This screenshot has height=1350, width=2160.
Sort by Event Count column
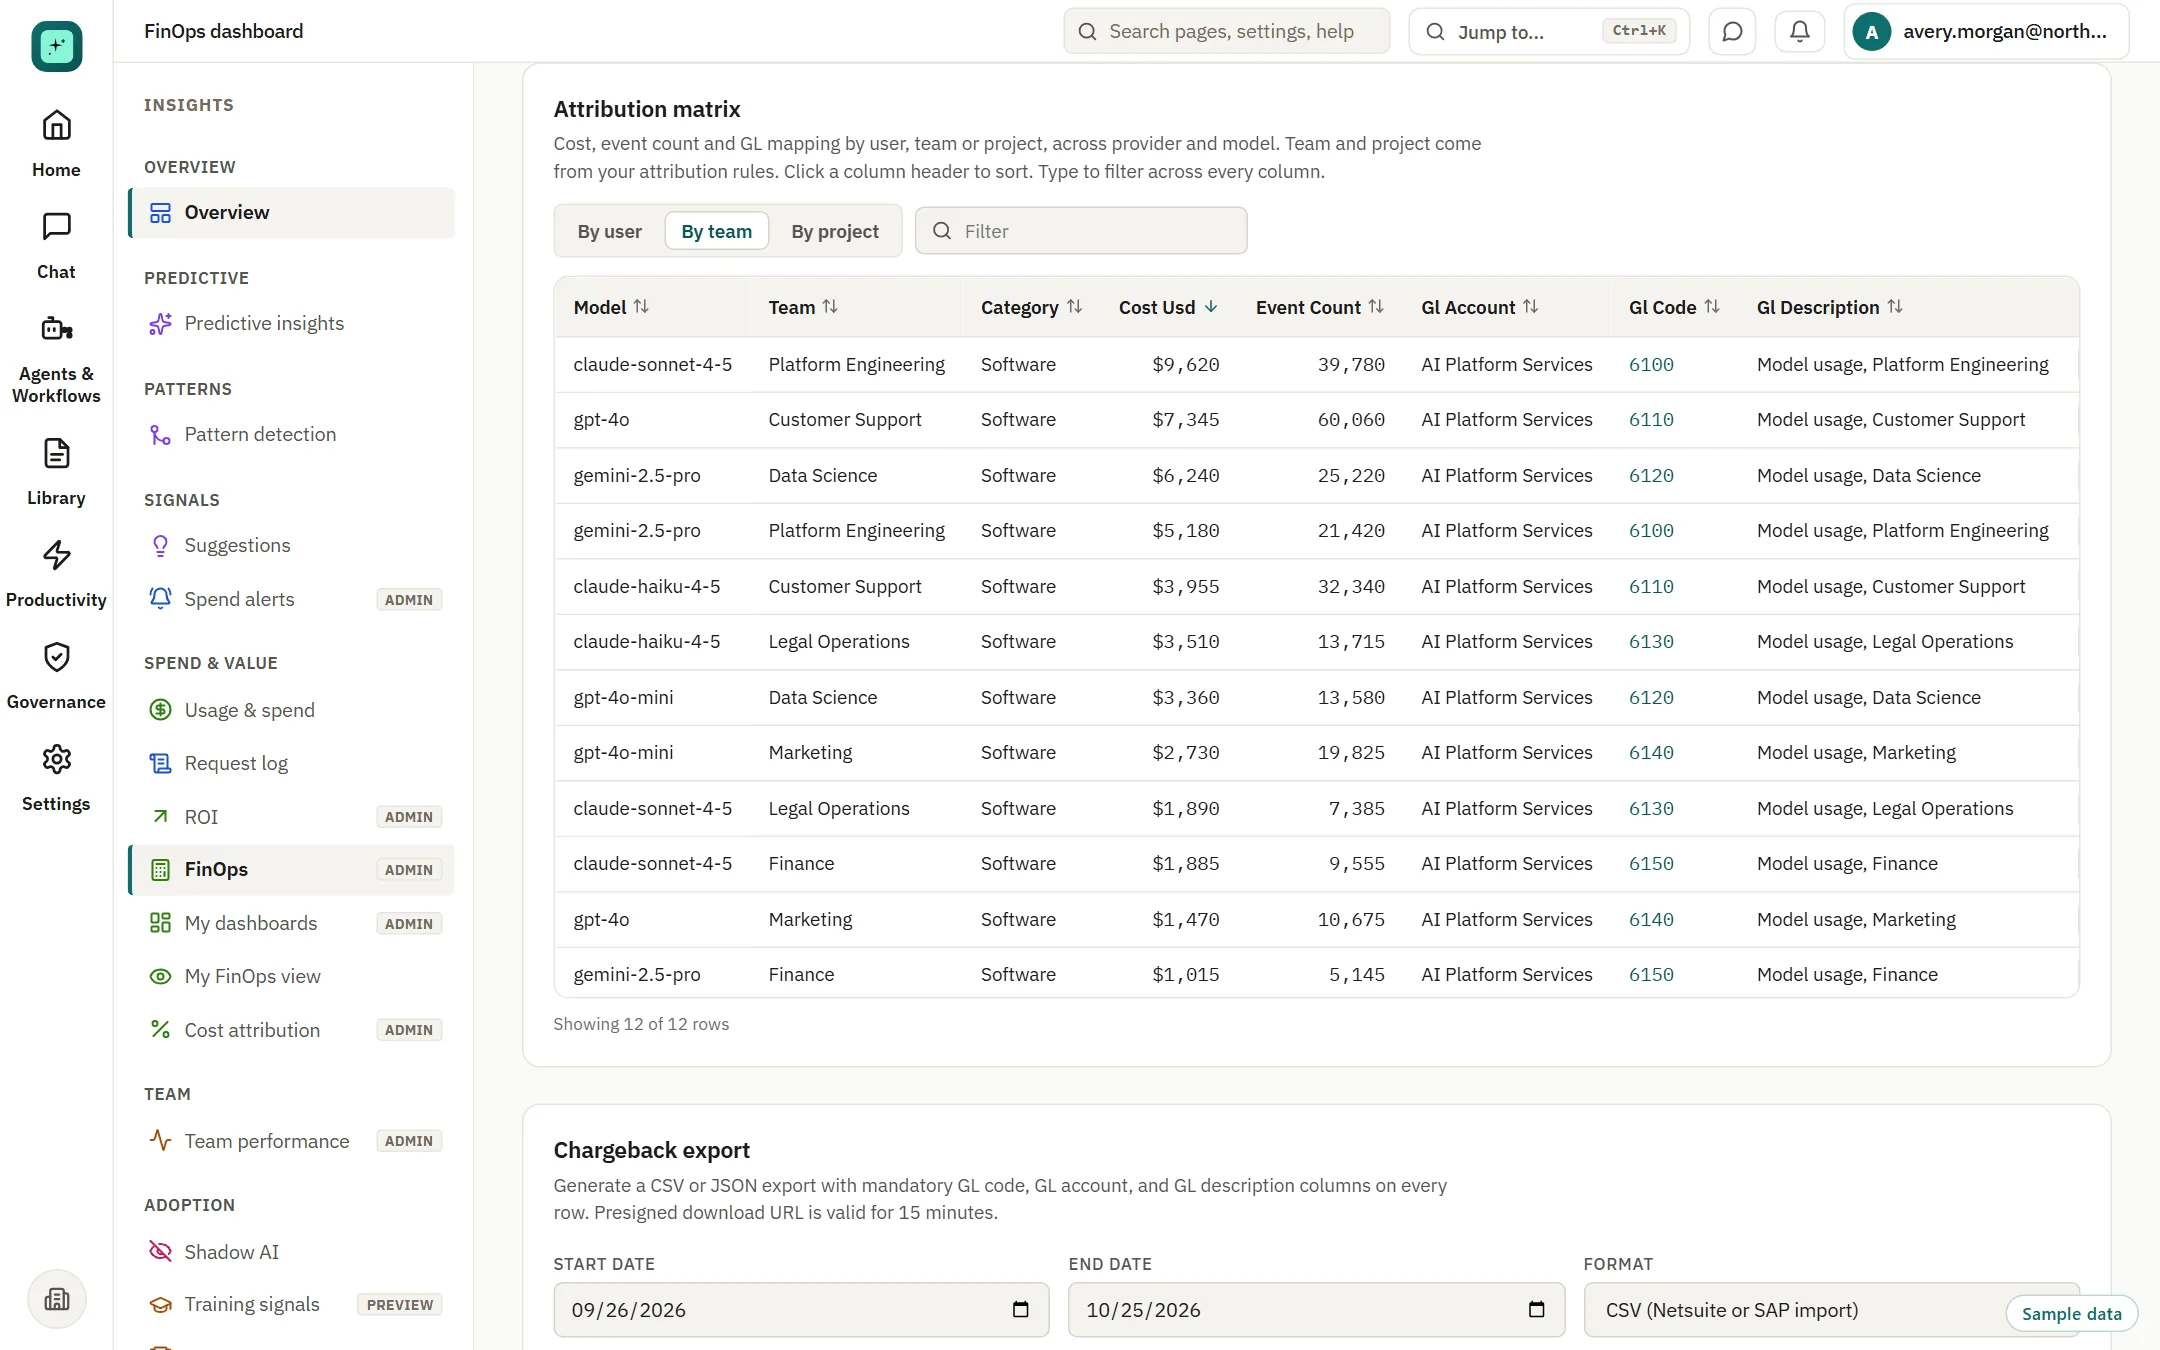1320,307
